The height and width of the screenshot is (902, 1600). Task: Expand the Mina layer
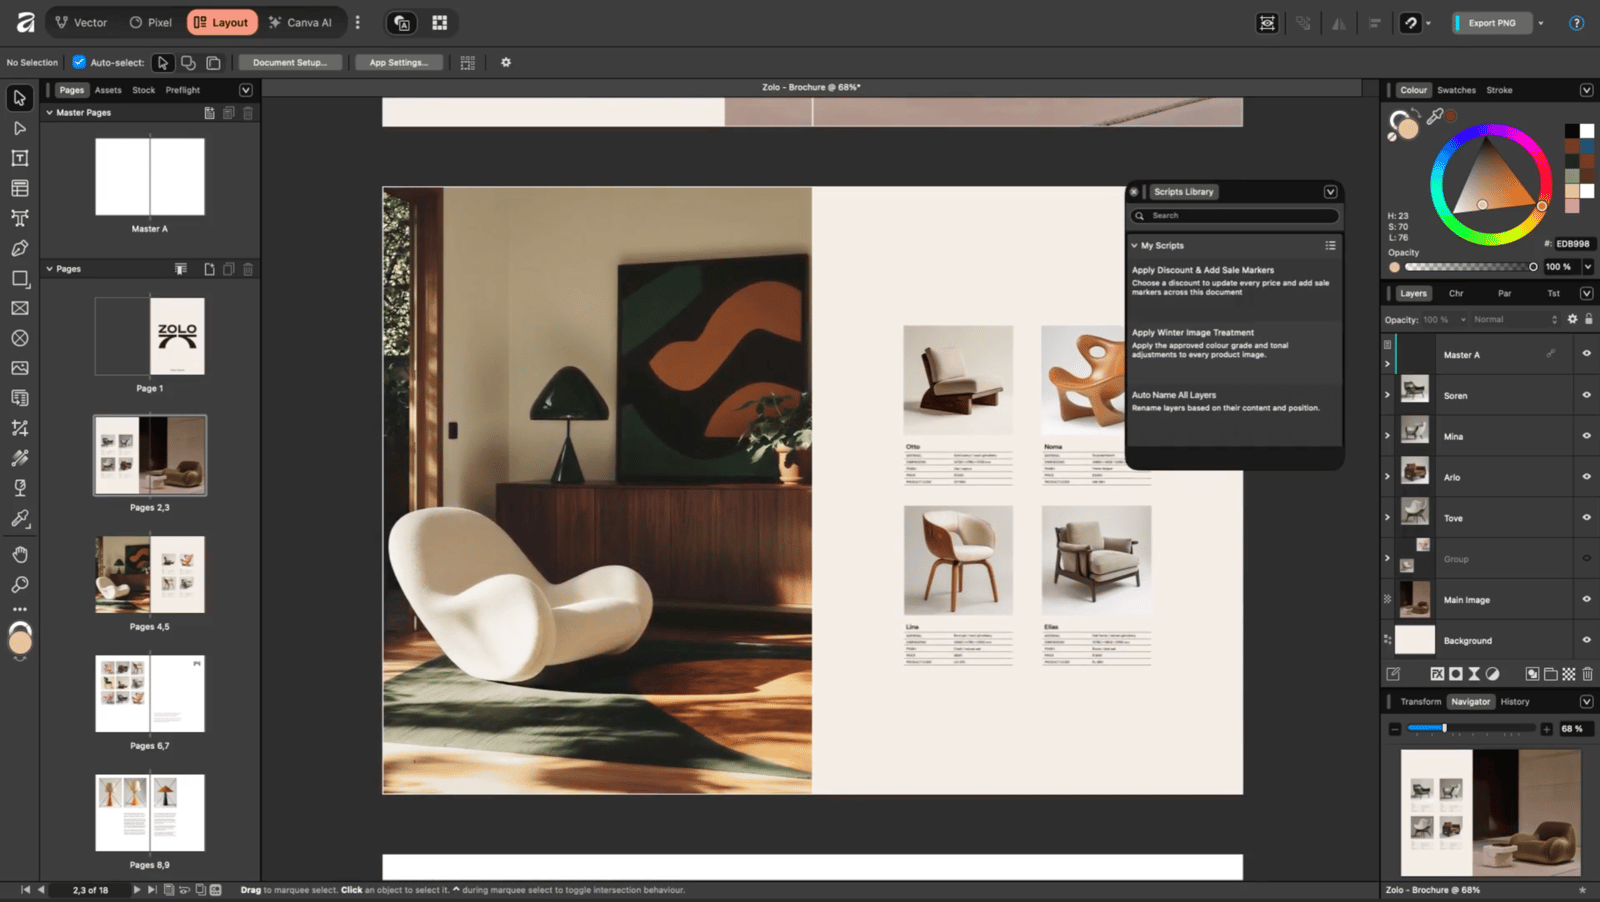1387,435
